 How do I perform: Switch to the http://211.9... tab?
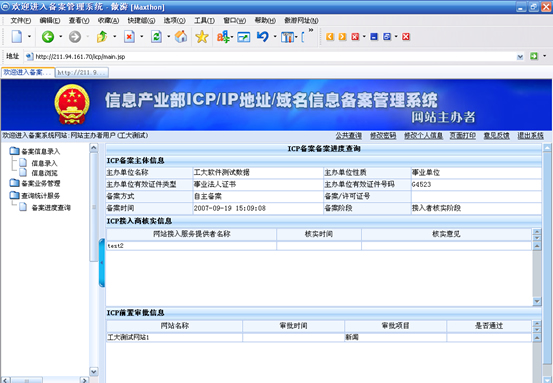coord(82,73)
